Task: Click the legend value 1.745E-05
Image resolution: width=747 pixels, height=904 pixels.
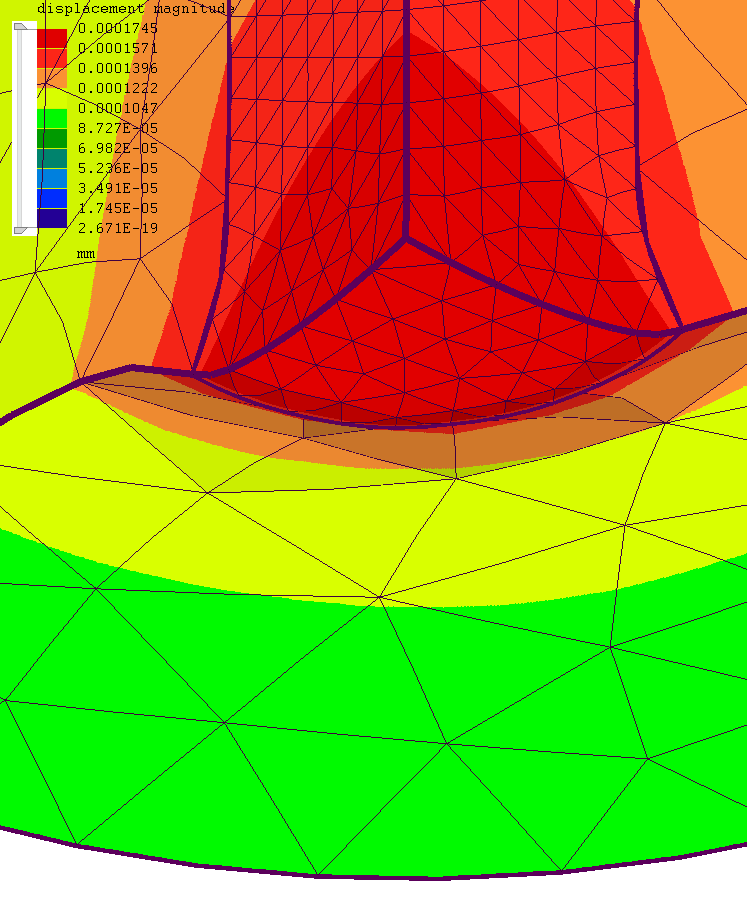Action: point(118,208)
